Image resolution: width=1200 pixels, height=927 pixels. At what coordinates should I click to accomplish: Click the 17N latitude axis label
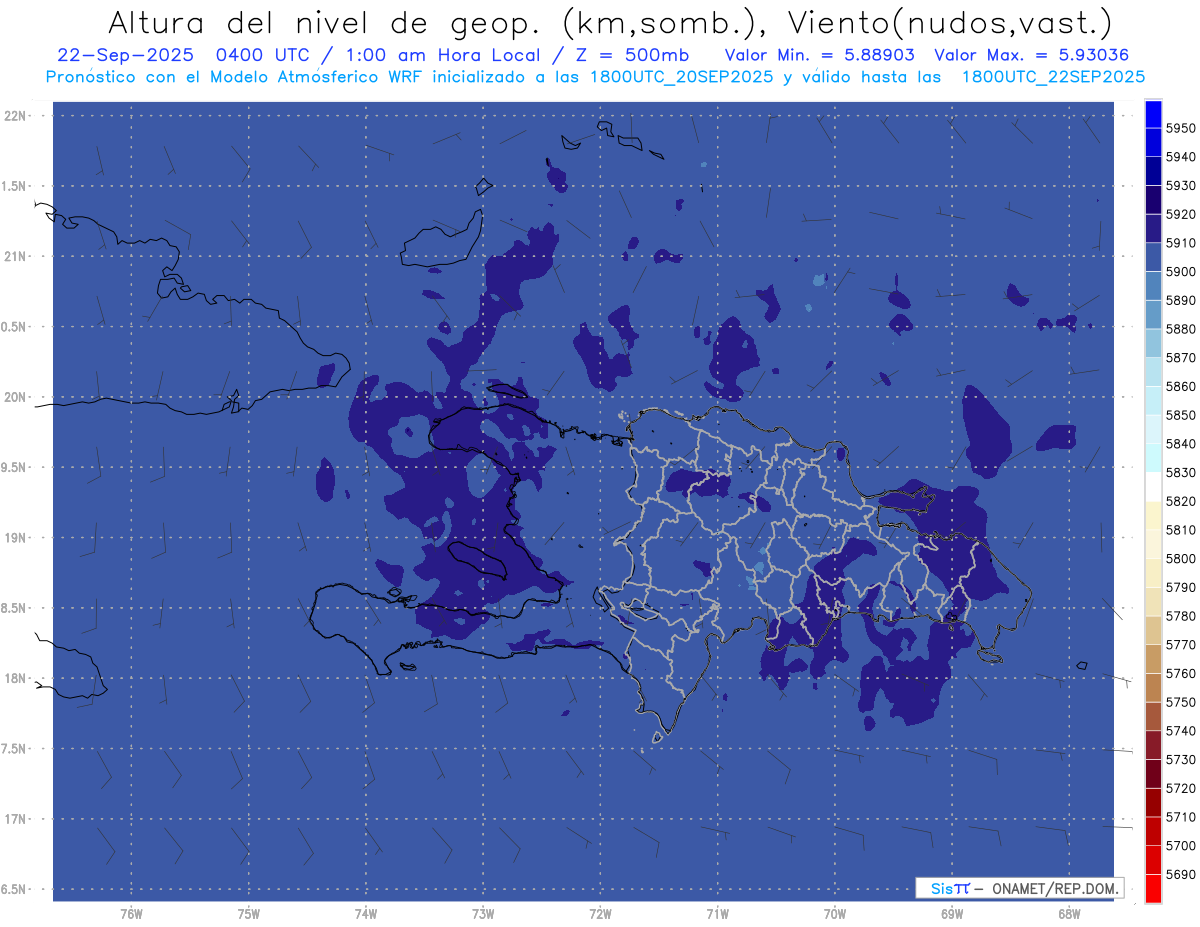pos(17,819)
